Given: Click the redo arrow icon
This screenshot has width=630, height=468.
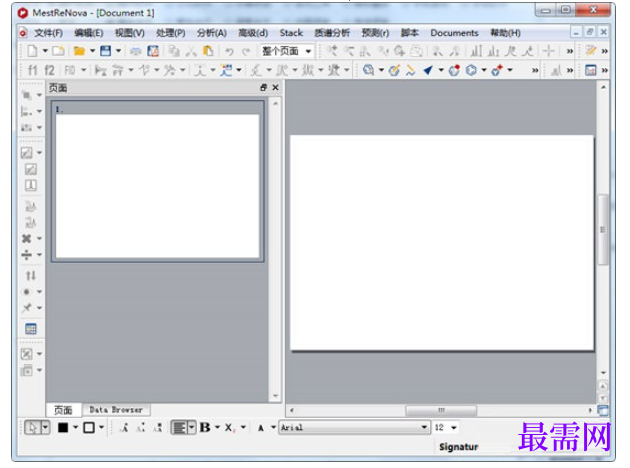Looking at the screenshot, I should click(x=246, y=51).
